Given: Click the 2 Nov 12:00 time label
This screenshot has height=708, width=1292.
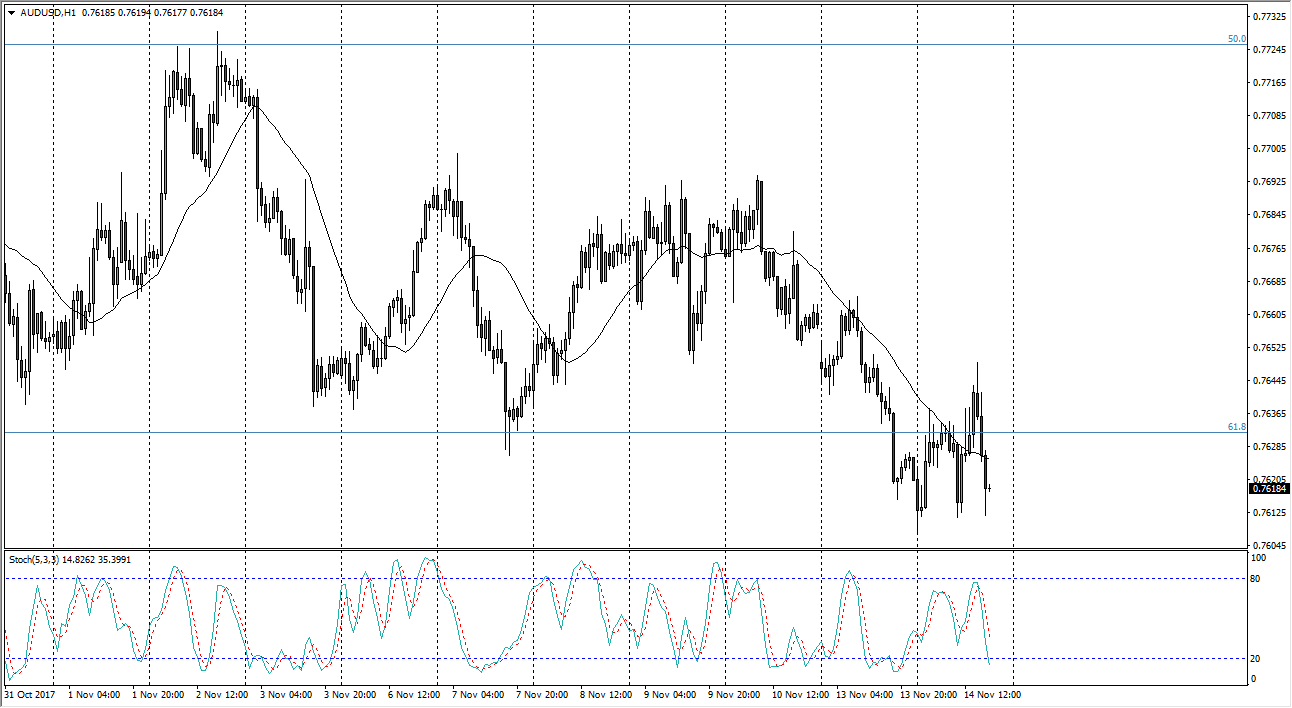Looking at the screenshot, I should pyautogui.click(x=222, y=694).
